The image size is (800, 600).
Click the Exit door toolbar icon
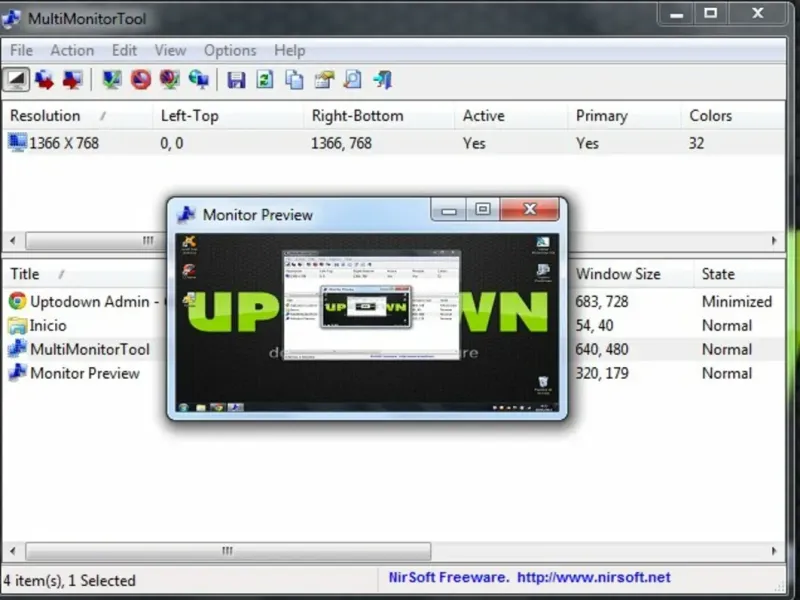[382, 80]
